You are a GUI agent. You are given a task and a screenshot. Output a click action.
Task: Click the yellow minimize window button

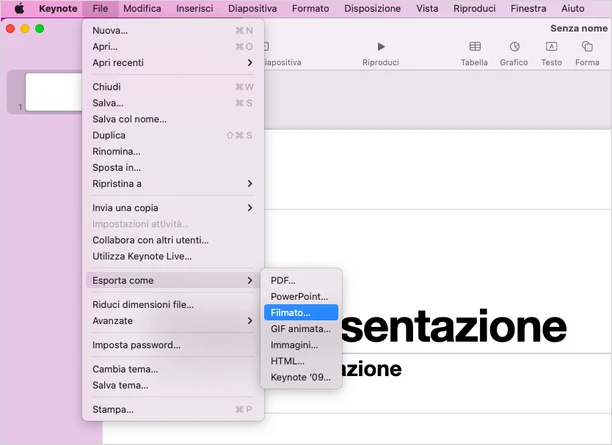25,29
